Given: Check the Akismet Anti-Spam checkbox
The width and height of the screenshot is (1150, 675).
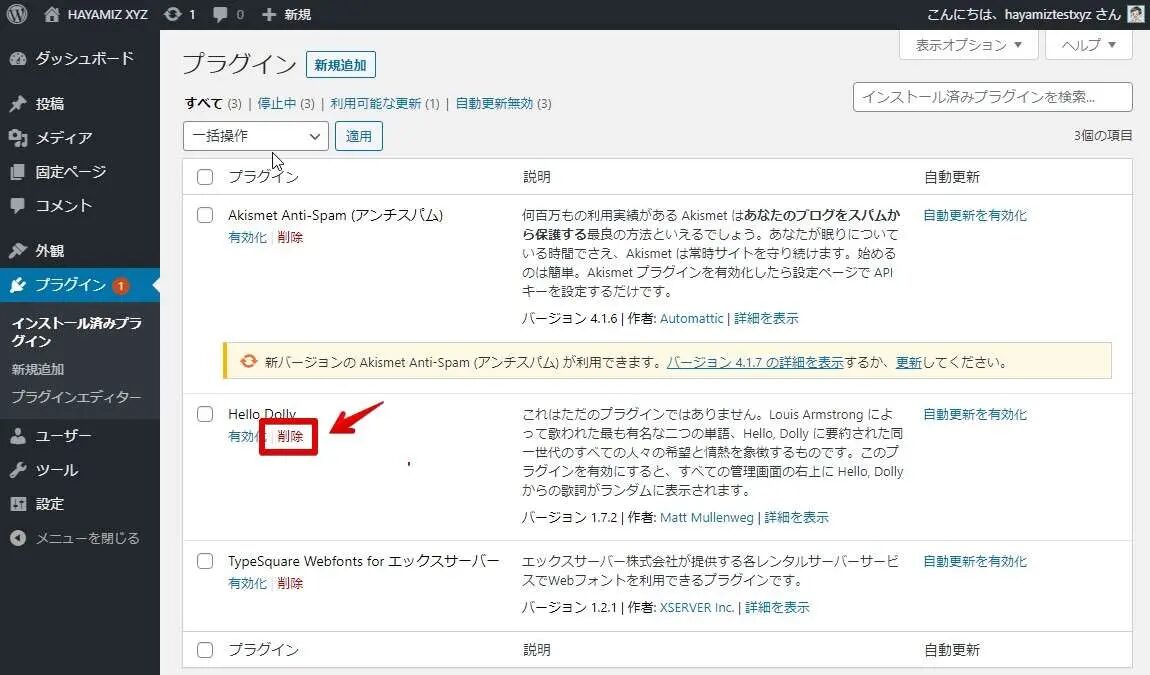Looking at the screenshot, I should tap(205, 215).
